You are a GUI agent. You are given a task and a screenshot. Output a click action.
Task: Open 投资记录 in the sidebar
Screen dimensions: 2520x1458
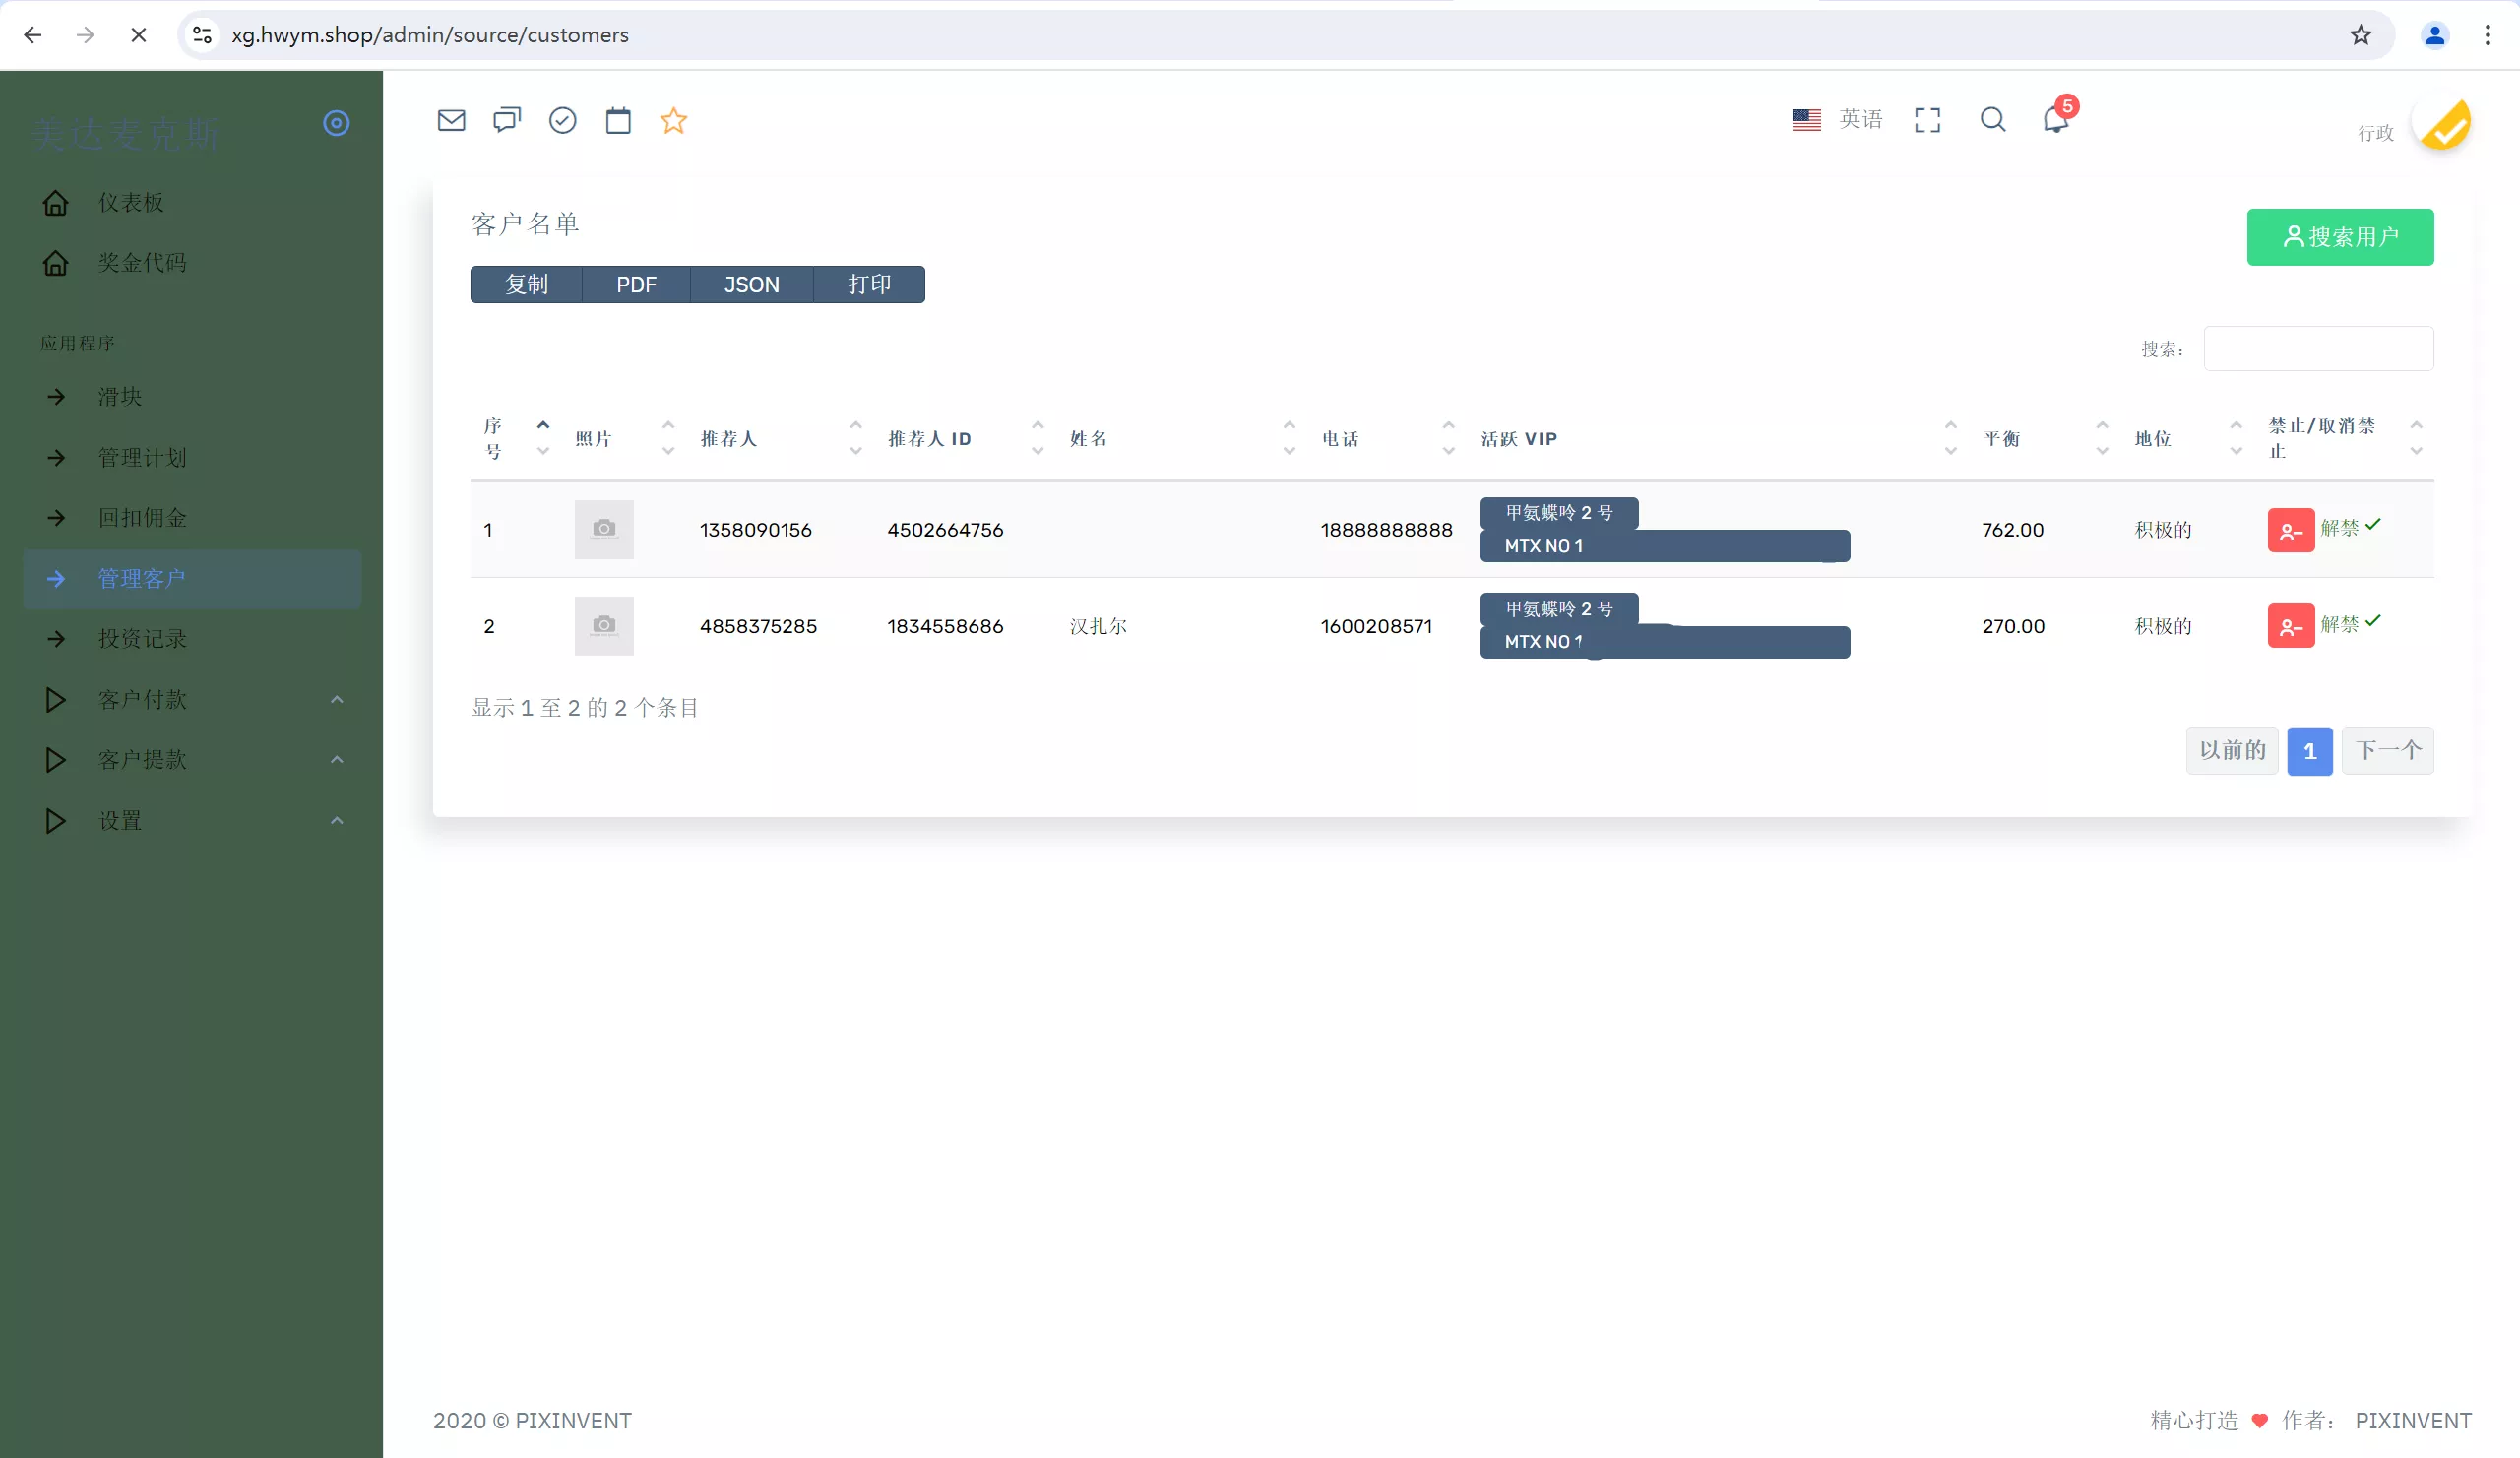142,639
